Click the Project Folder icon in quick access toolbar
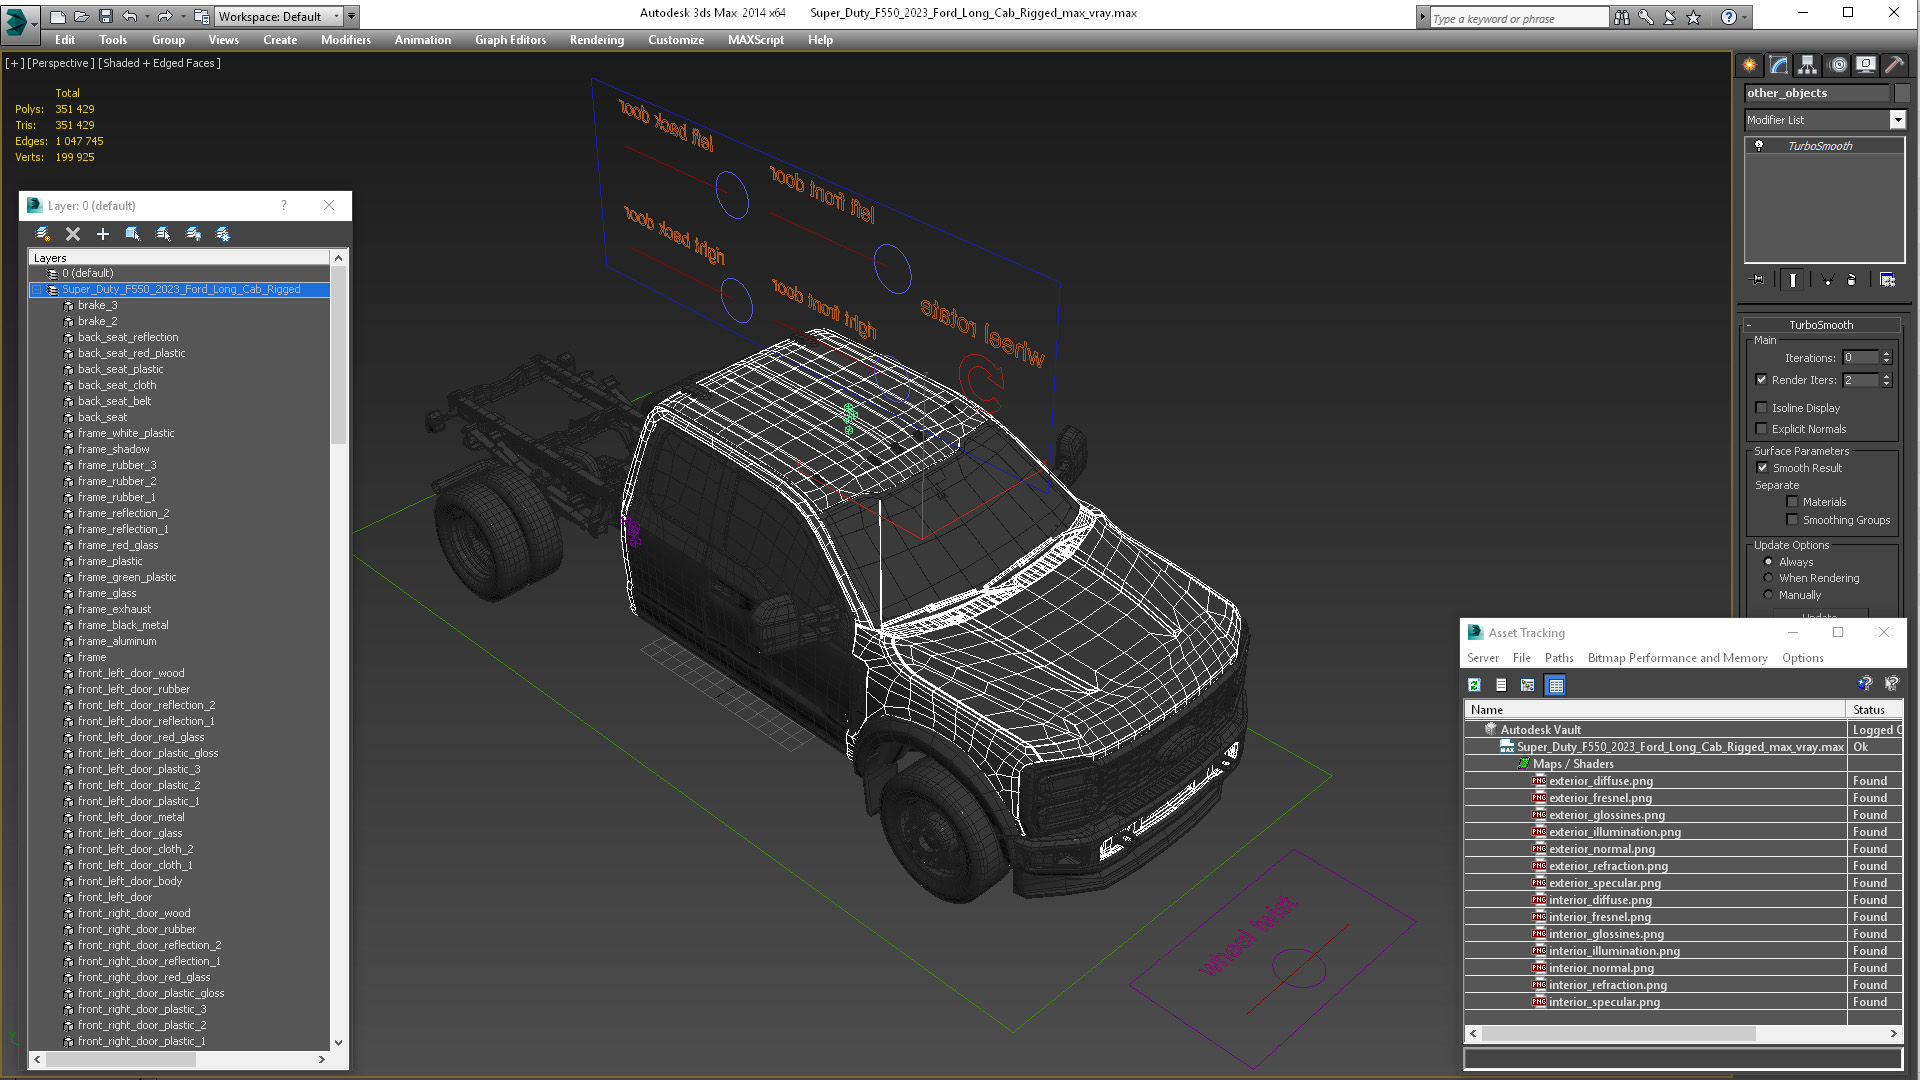This screenshot has width=1920, height=1080. click(201, 16)
